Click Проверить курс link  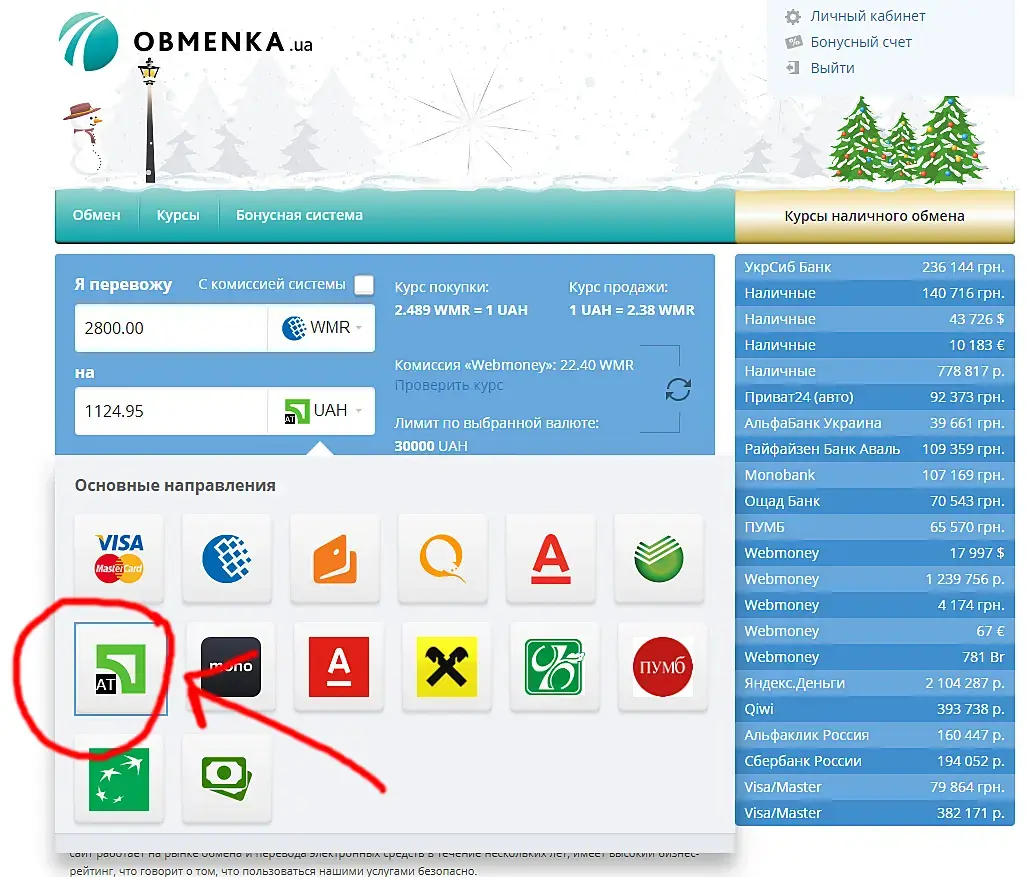(449, 385)
